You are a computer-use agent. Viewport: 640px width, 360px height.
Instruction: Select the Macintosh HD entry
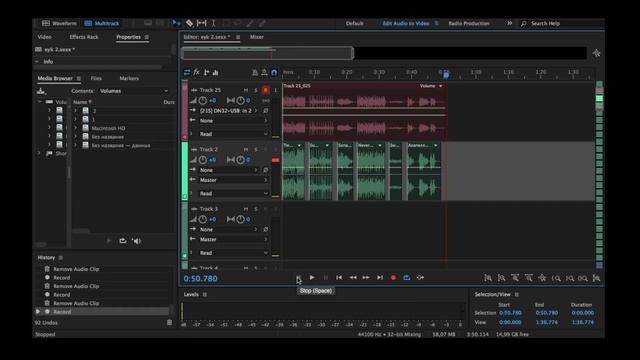tap(108, 128)
